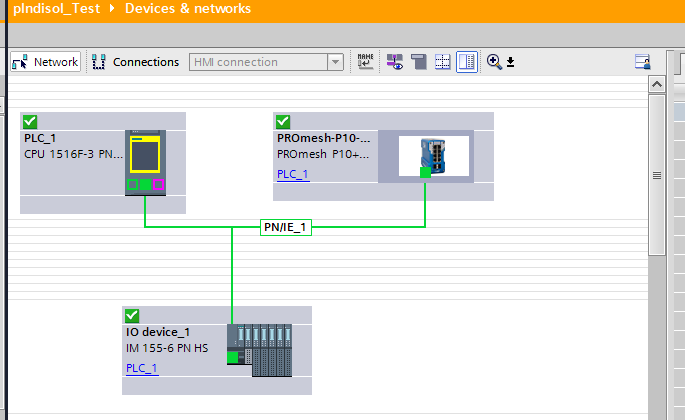Click the green checkmark on IO device_1

point(132,316)
